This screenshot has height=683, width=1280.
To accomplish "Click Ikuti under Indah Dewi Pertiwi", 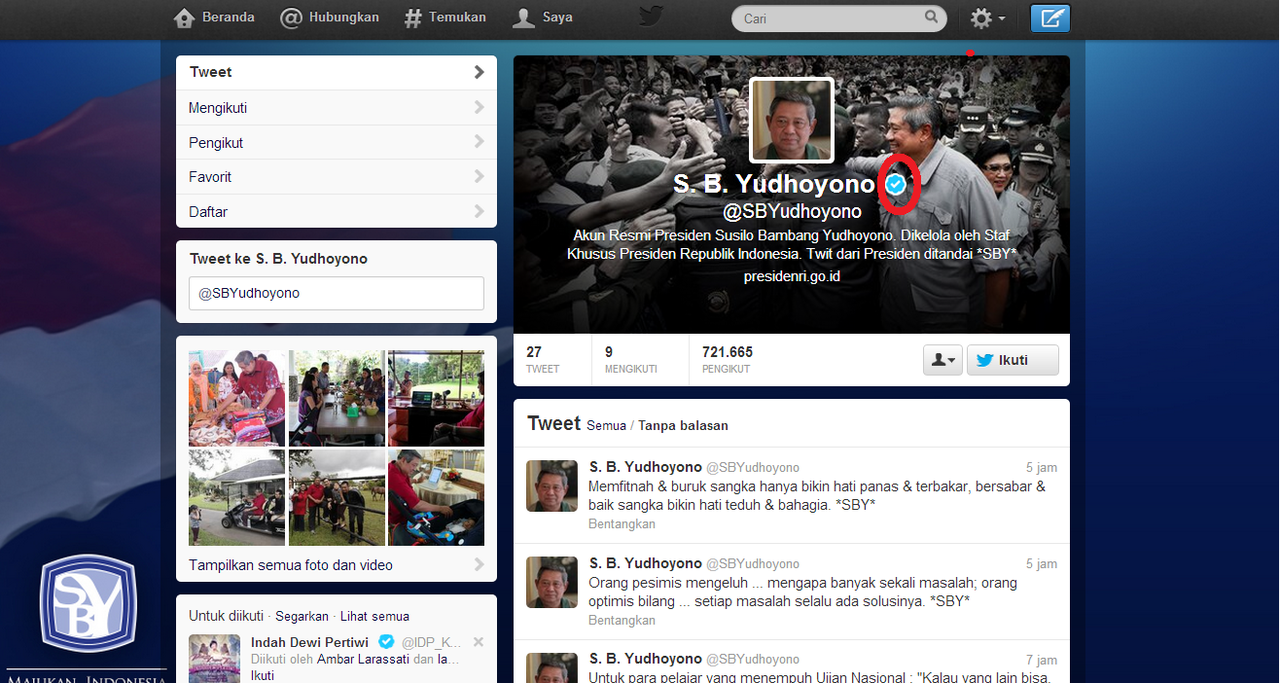I will (x=262, y=675).
